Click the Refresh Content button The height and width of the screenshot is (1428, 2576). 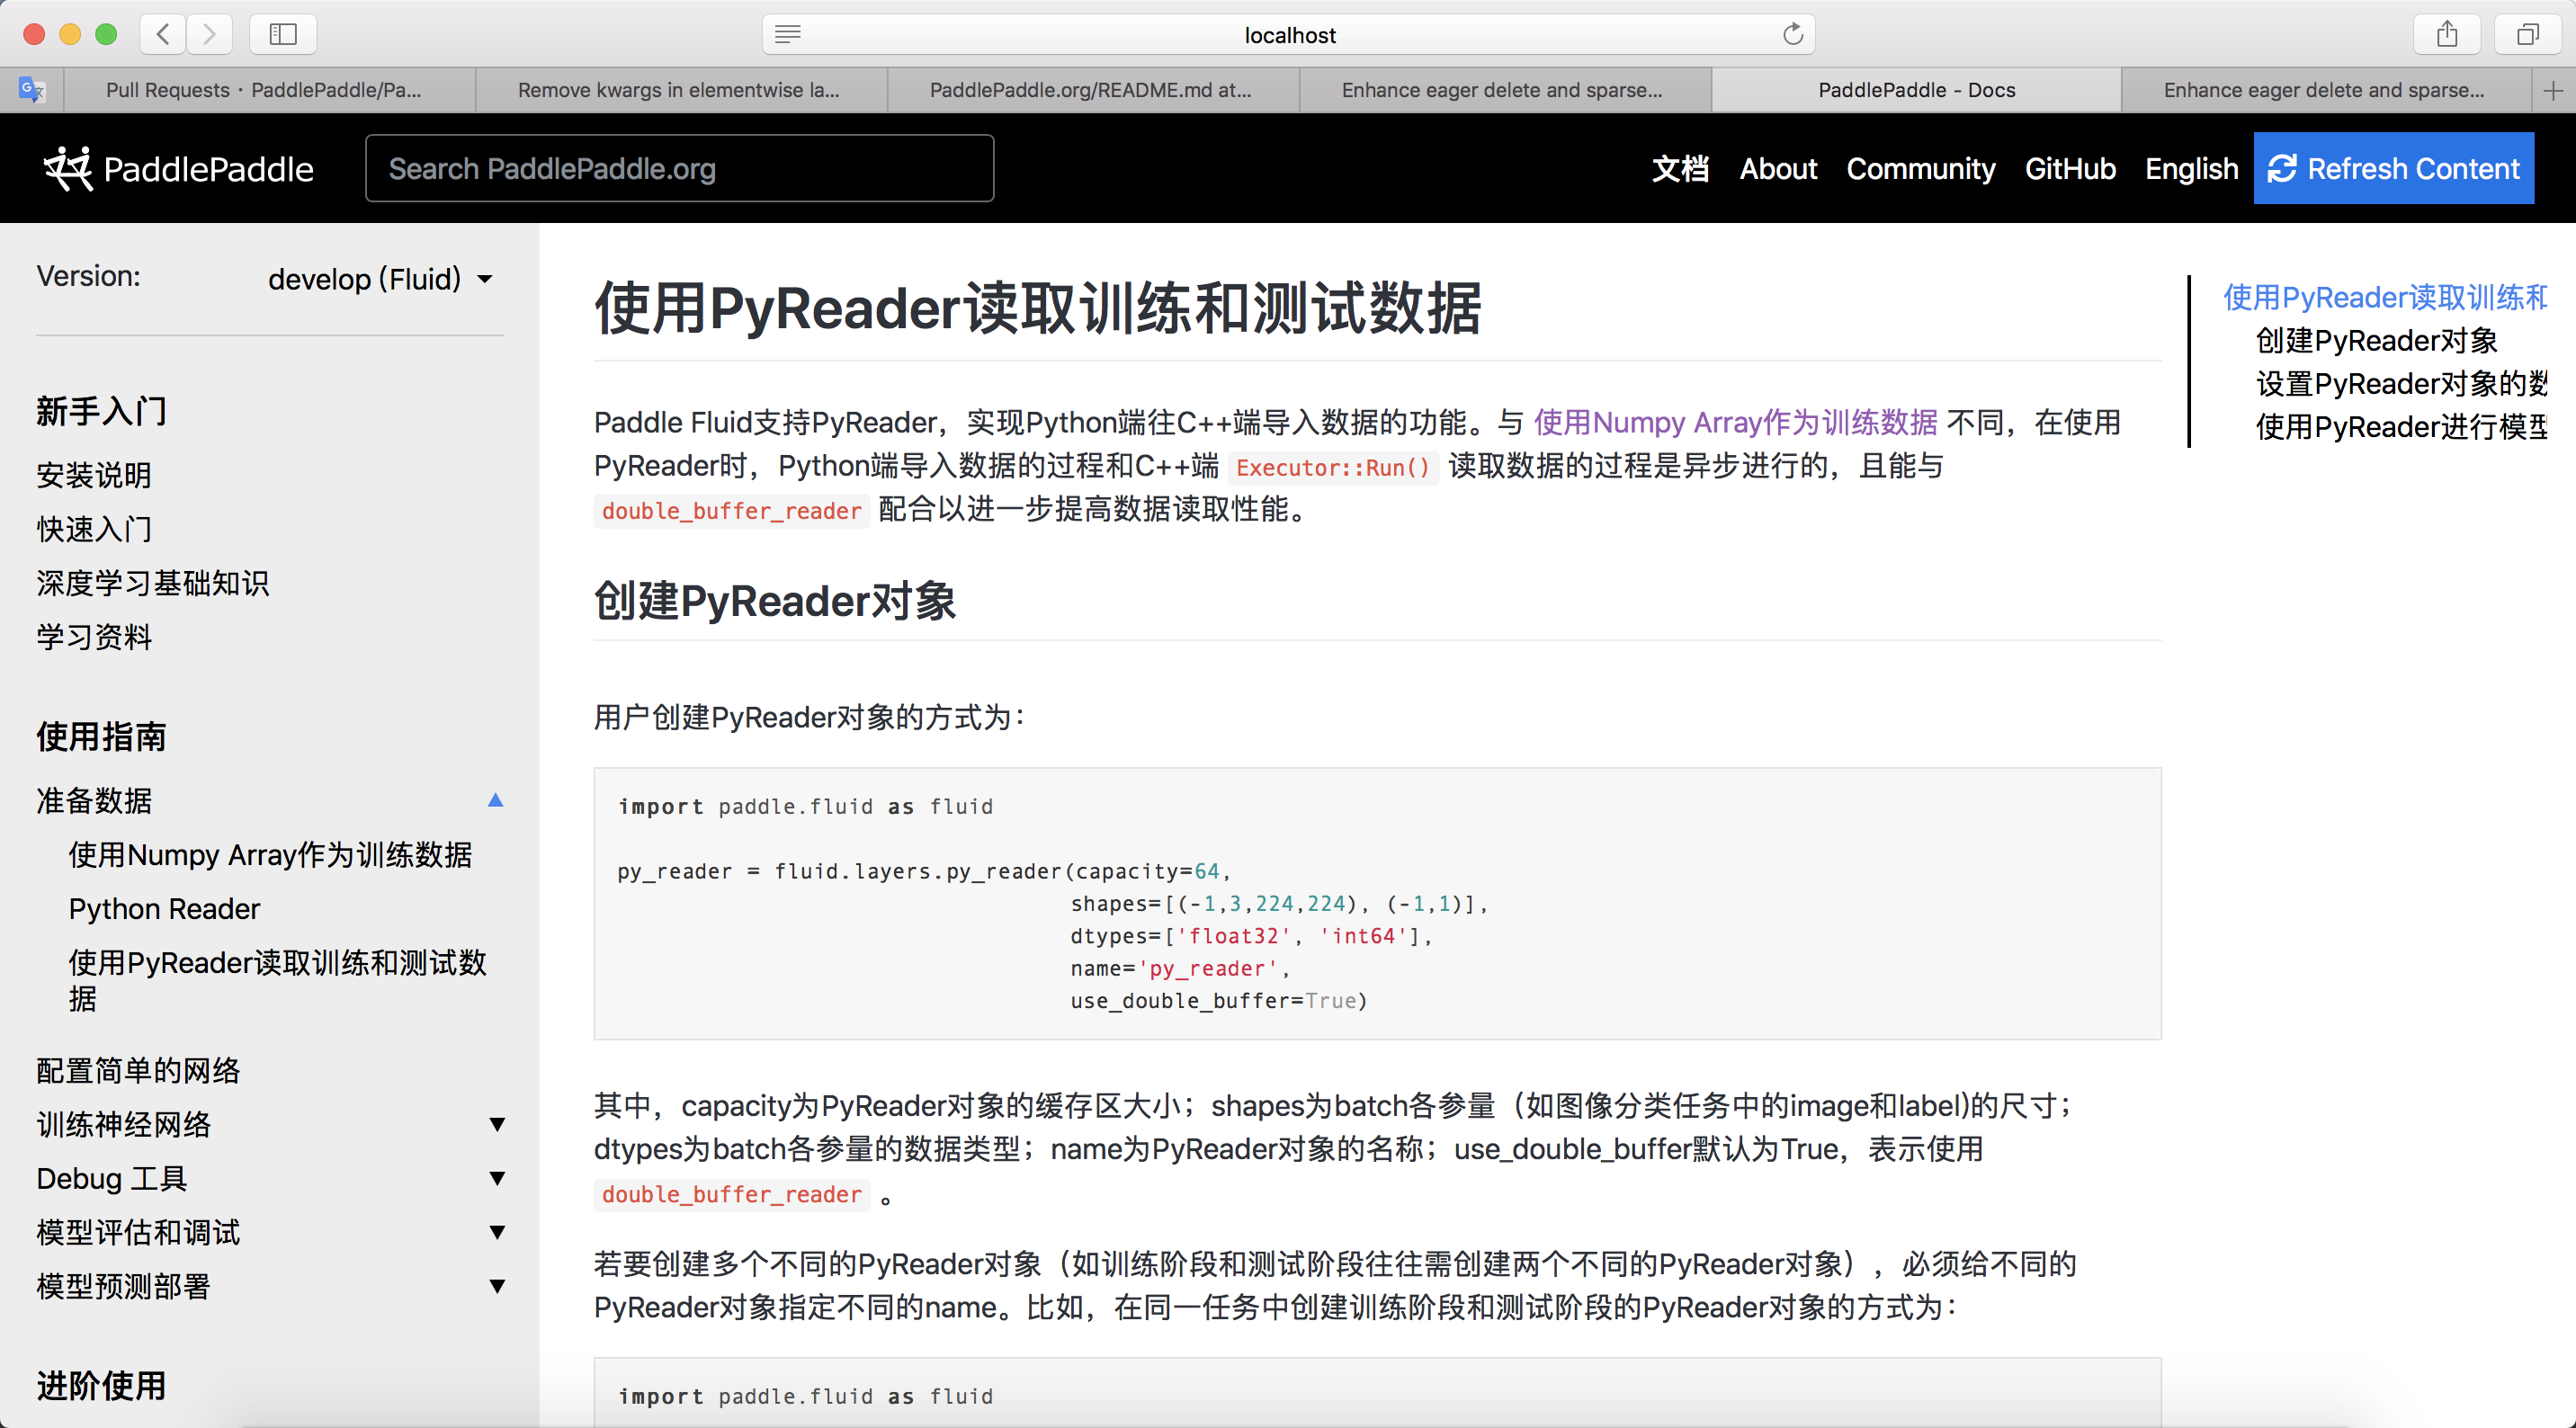coord(2393,168)
